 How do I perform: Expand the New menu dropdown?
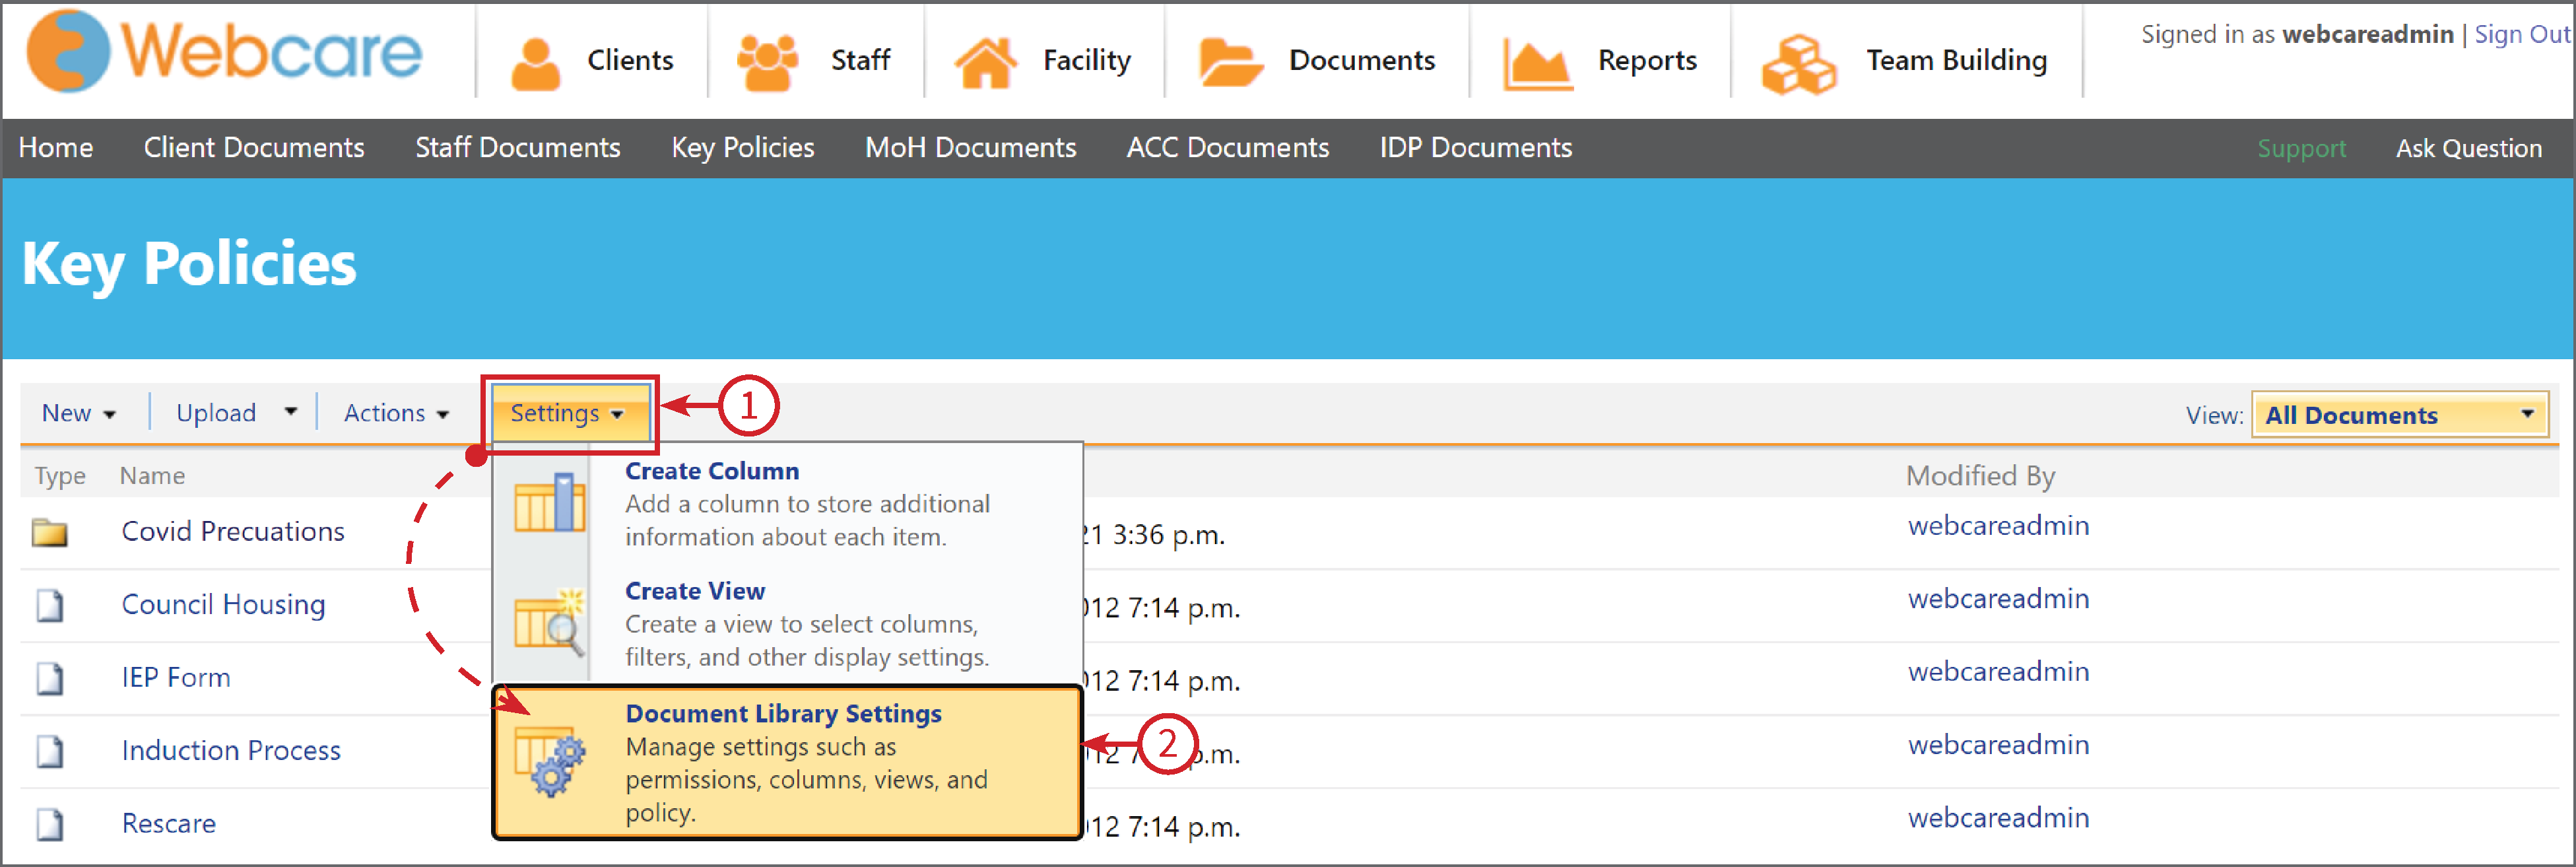(x=78, y=412)
